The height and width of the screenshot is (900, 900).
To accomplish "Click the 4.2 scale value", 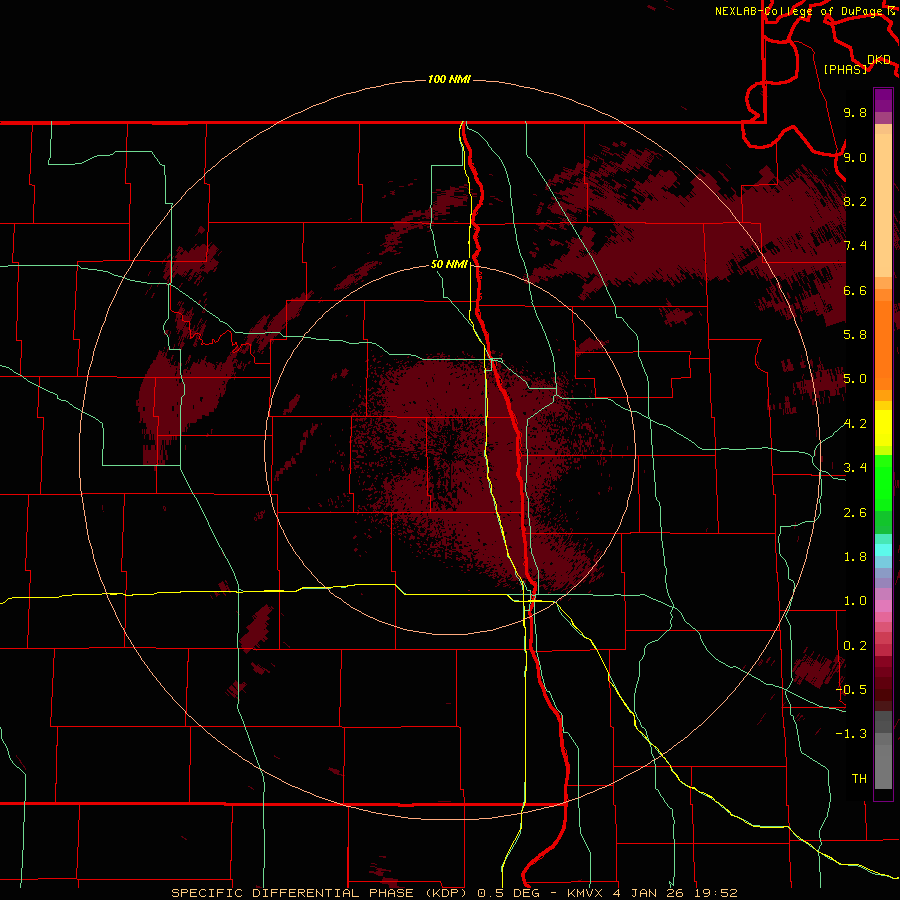I will (x=855, y=424).
